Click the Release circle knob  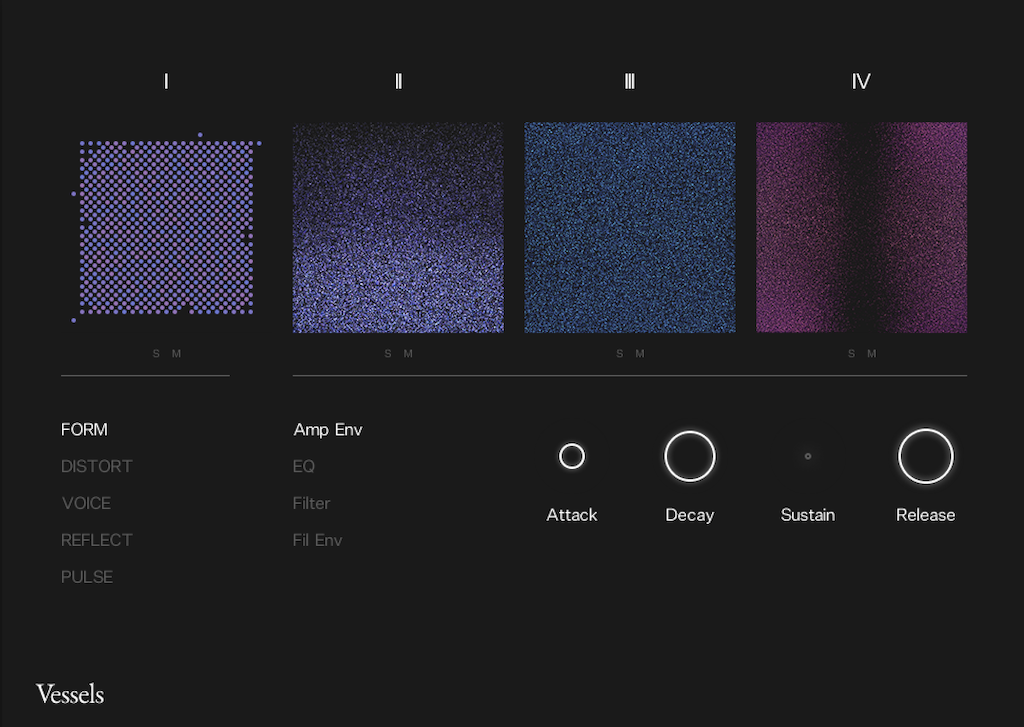point(926,456)
